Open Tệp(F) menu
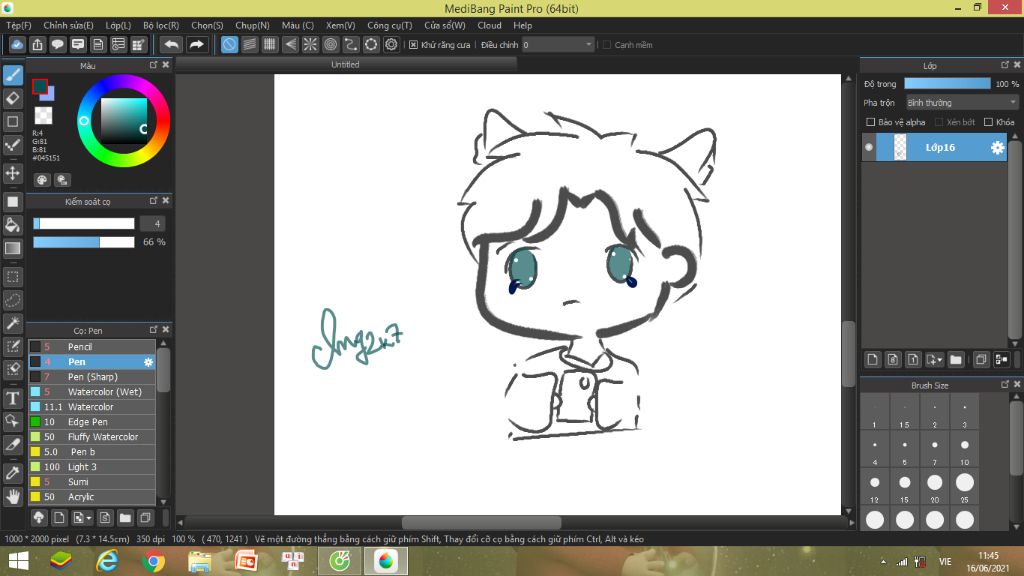 [19, 25]
